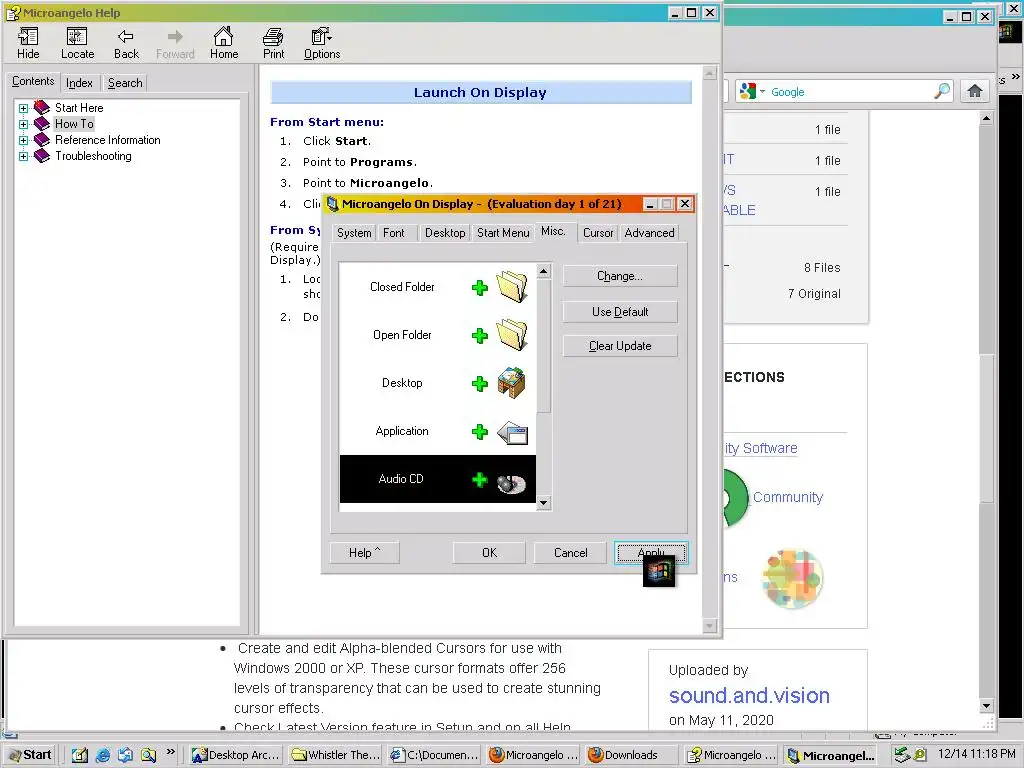This screenshot has height=768, width=1024.
Task: Switch to Whistler The... taskbar button
Action: (336, 755)
